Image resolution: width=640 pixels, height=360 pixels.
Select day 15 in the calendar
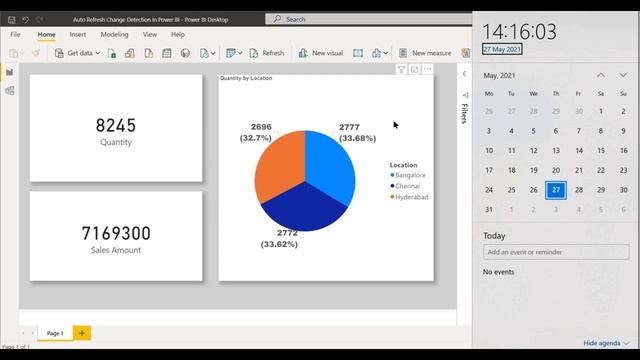(601, 151)
